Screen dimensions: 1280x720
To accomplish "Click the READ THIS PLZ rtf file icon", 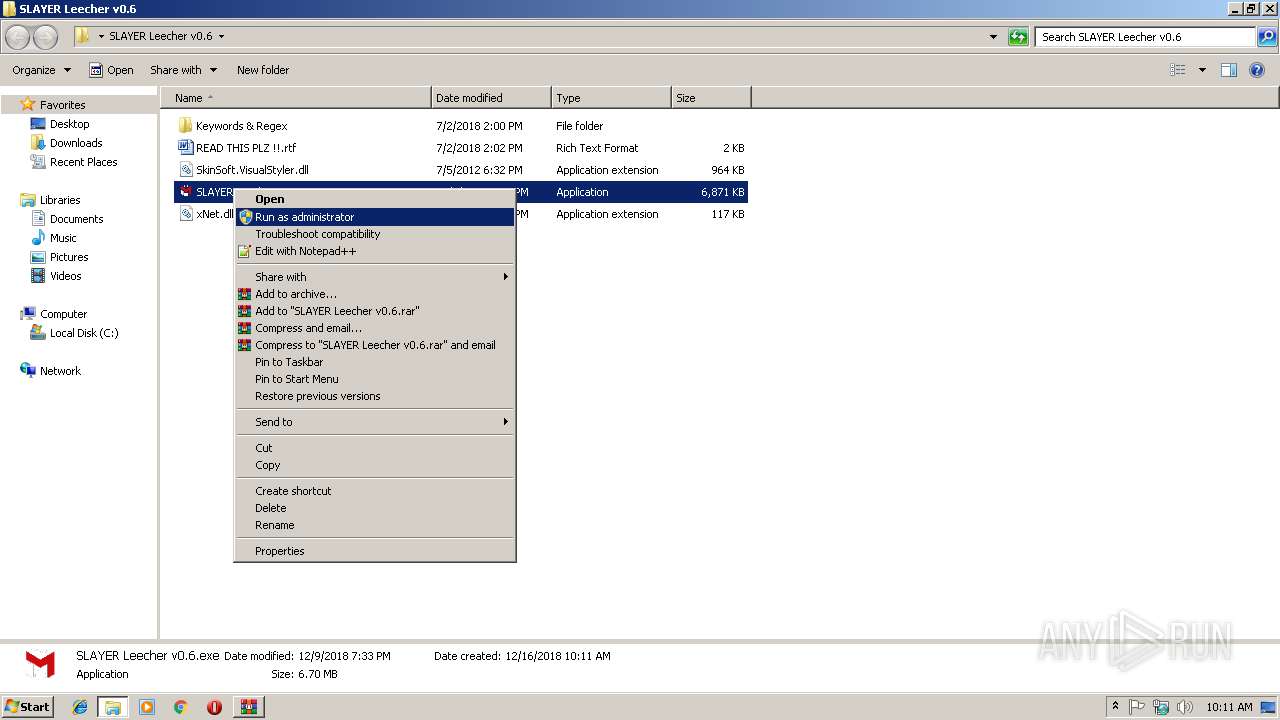I will pos(185,148).
